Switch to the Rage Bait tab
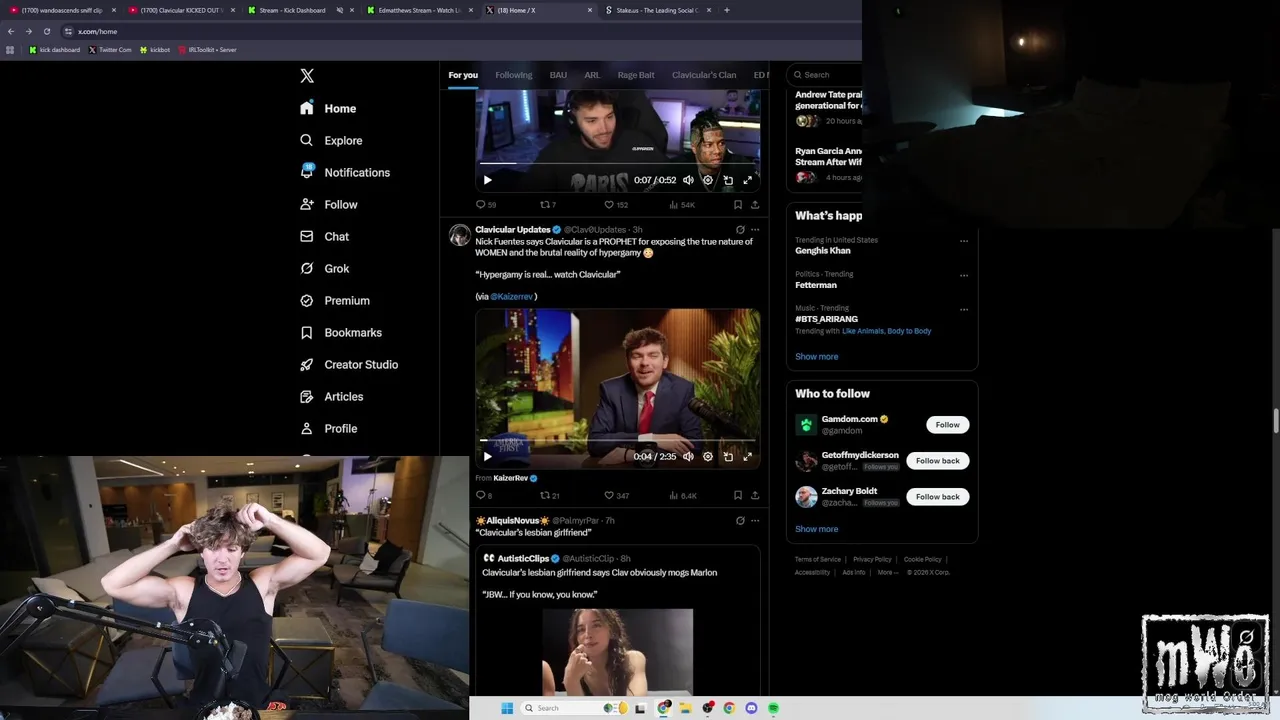 pyautogui.click(x=636, y=75)
